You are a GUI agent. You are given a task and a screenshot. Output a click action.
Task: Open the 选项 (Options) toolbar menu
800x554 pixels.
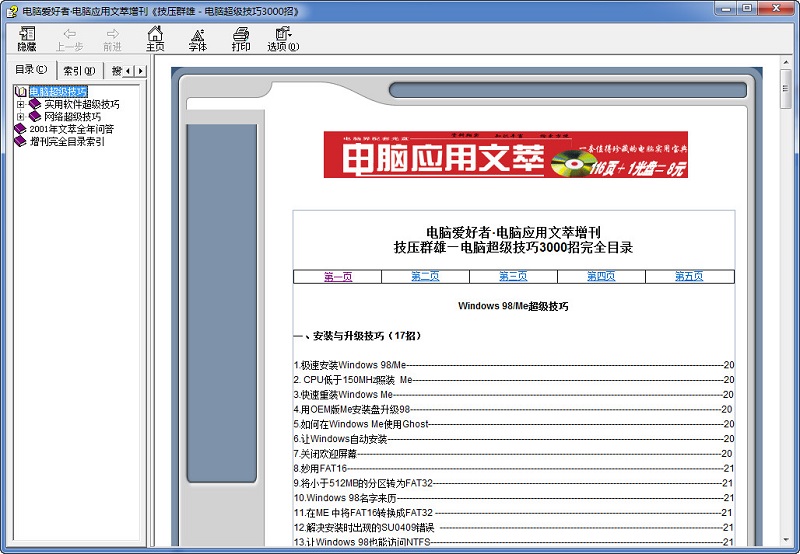coord(283,39)
